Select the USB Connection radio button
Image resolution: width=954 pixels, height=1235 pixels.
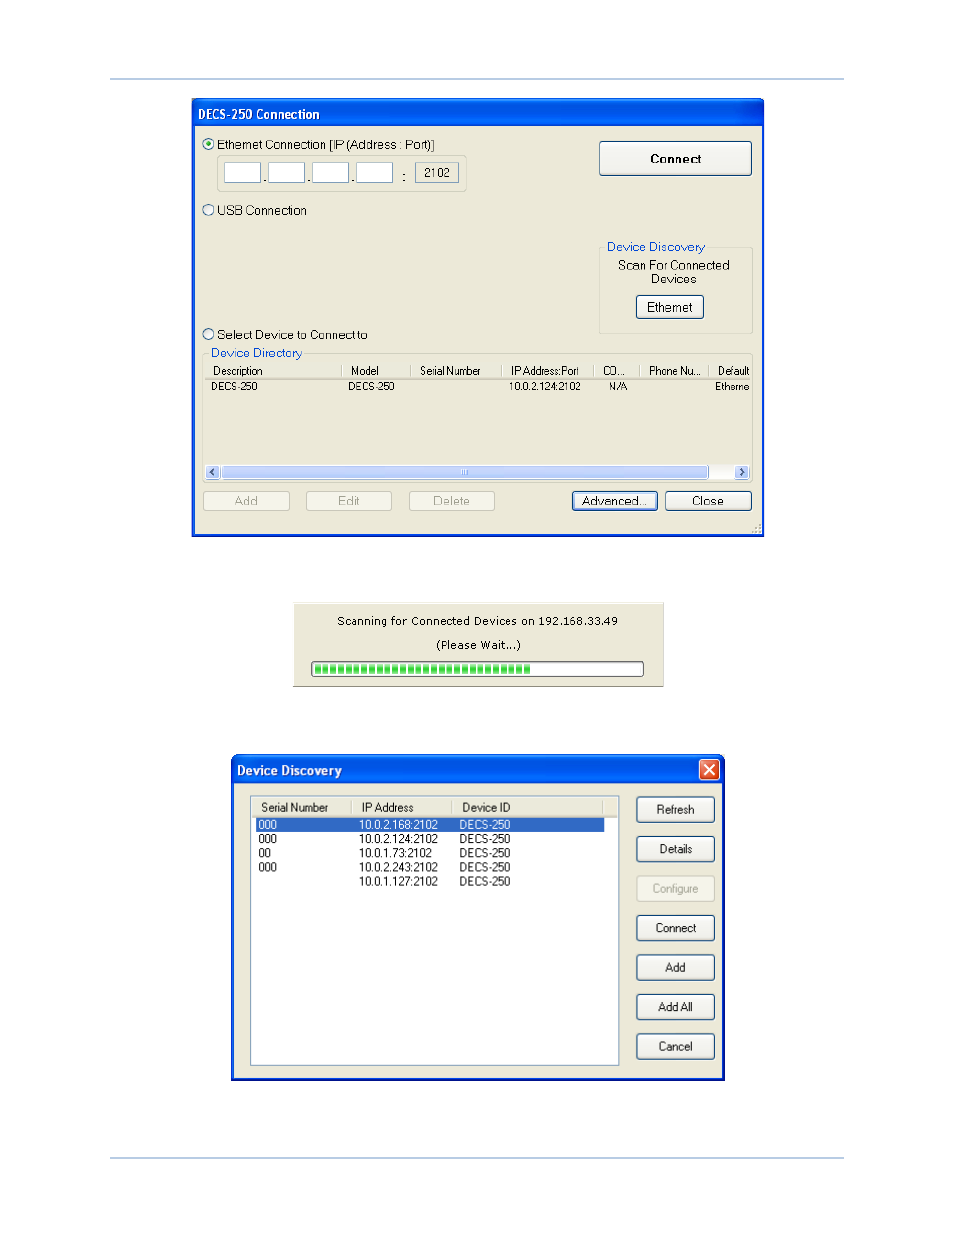[x=208, y=210]
